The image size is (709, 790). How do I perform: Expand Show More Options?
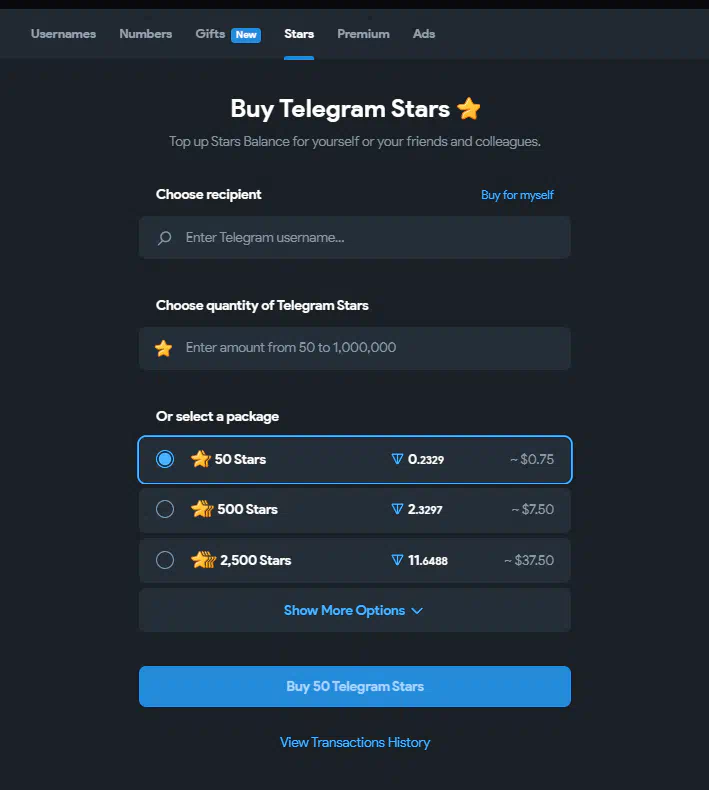click(355, 610)
